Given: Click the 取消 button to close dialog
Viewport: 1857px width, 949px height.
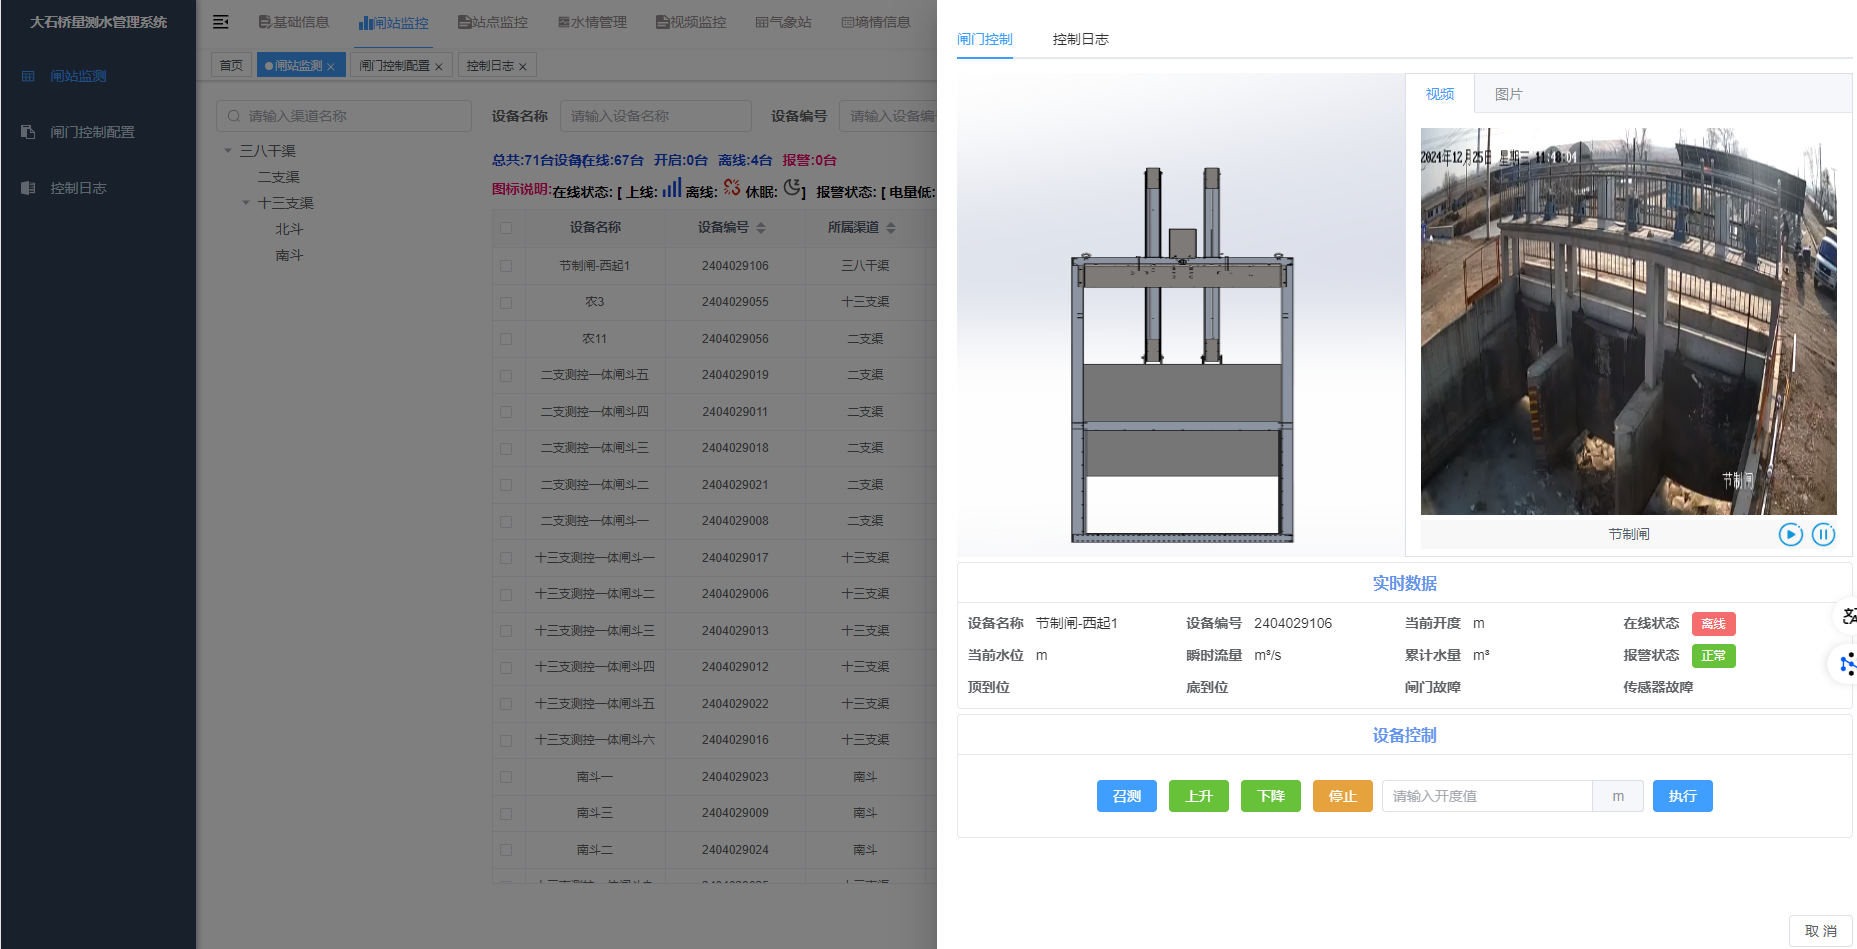Looking at the screenshot, I should (1820, 931).
